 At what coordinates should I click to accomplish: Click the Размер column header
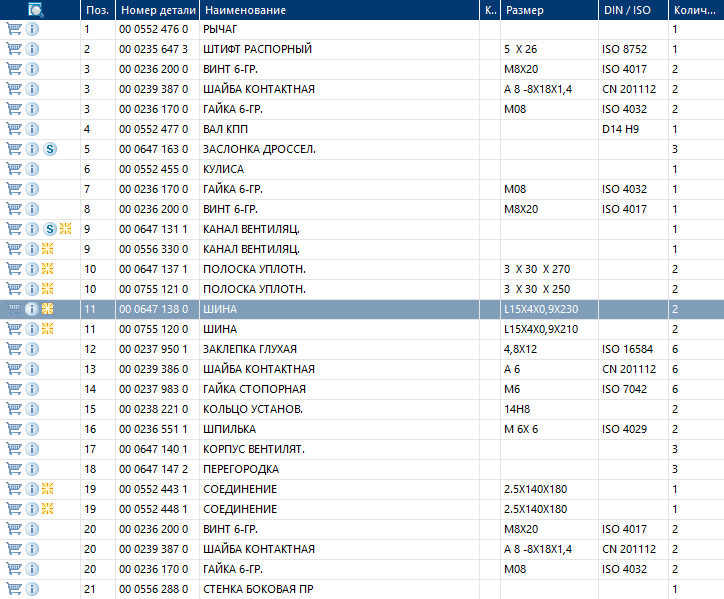549,10
